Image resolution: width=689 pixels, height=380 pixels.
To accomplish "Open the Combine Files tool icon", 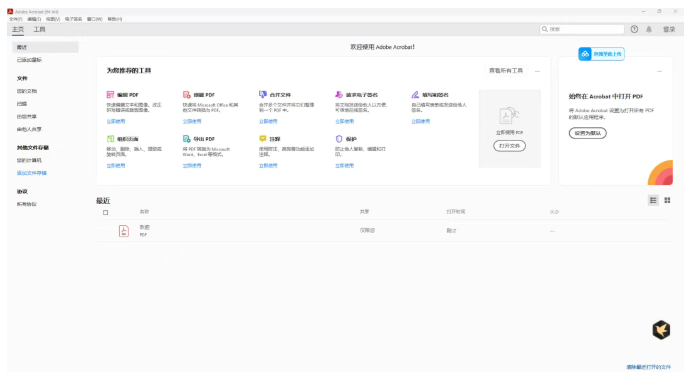I will [263, 94].
